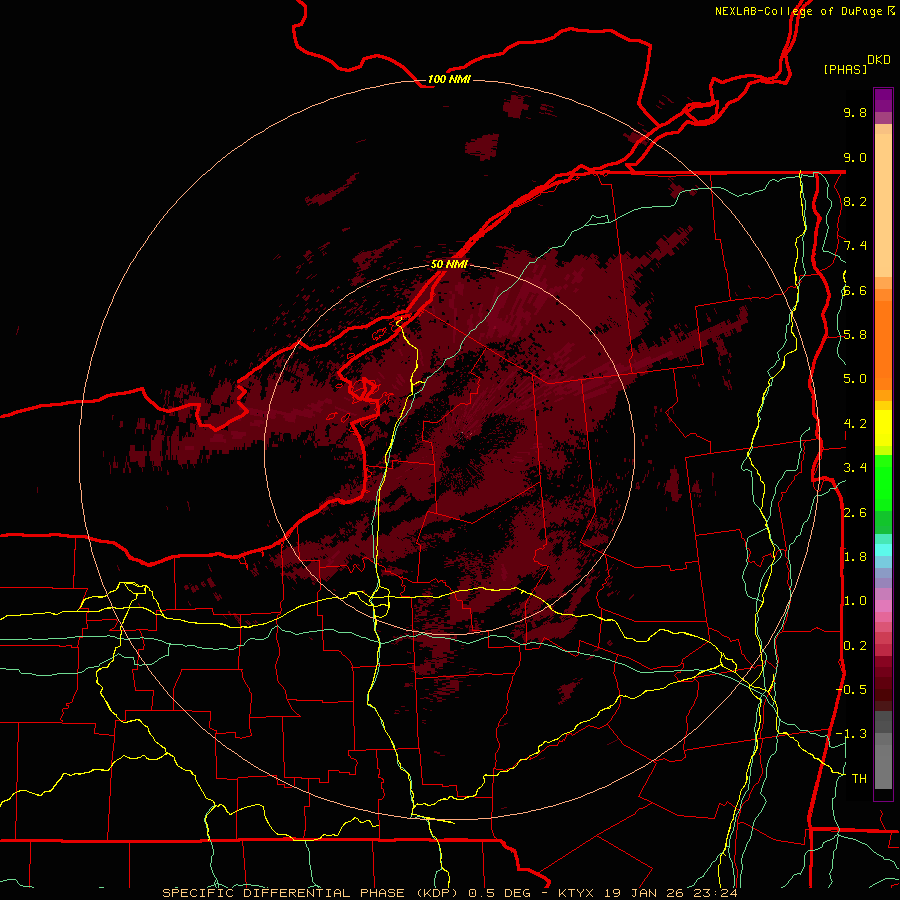Click the -0.5 legend value
Viewport: 900px width, 900px height.
click(852, 690)
